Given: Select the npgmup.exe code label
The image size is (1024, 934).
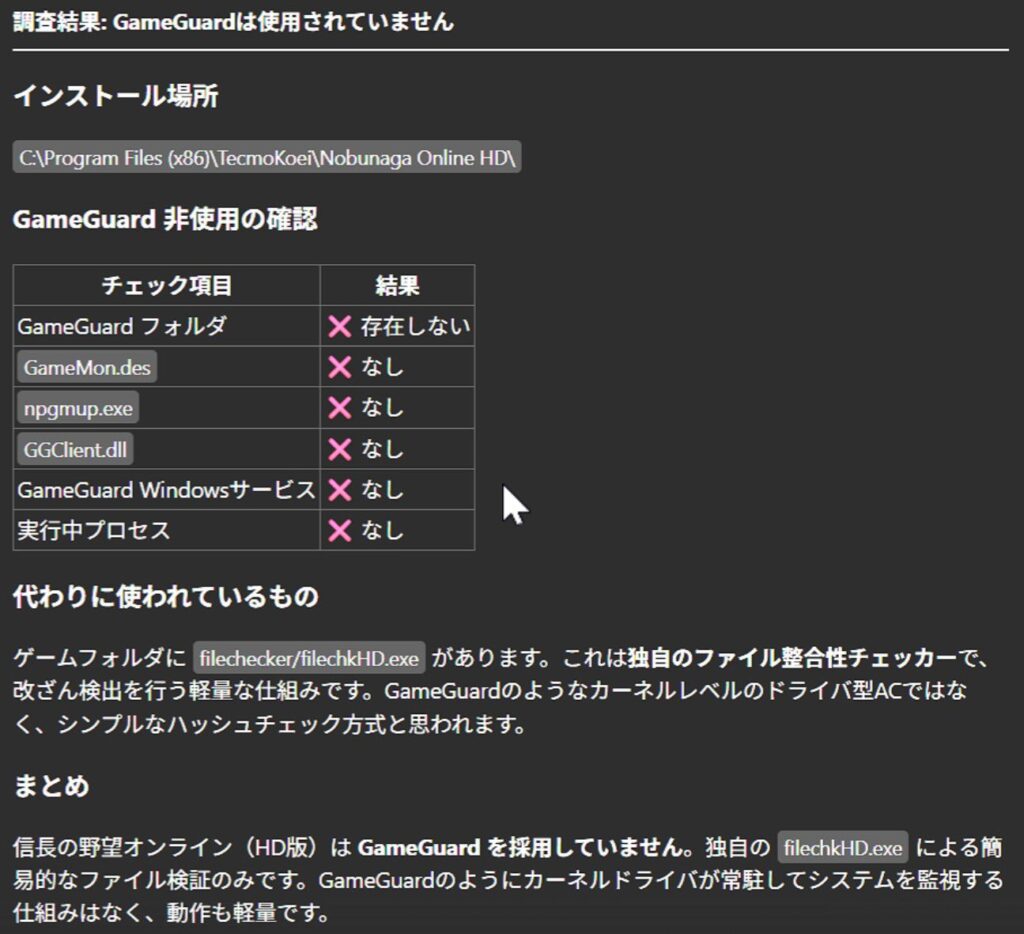Looking at the screenshot, I should 79,408.
